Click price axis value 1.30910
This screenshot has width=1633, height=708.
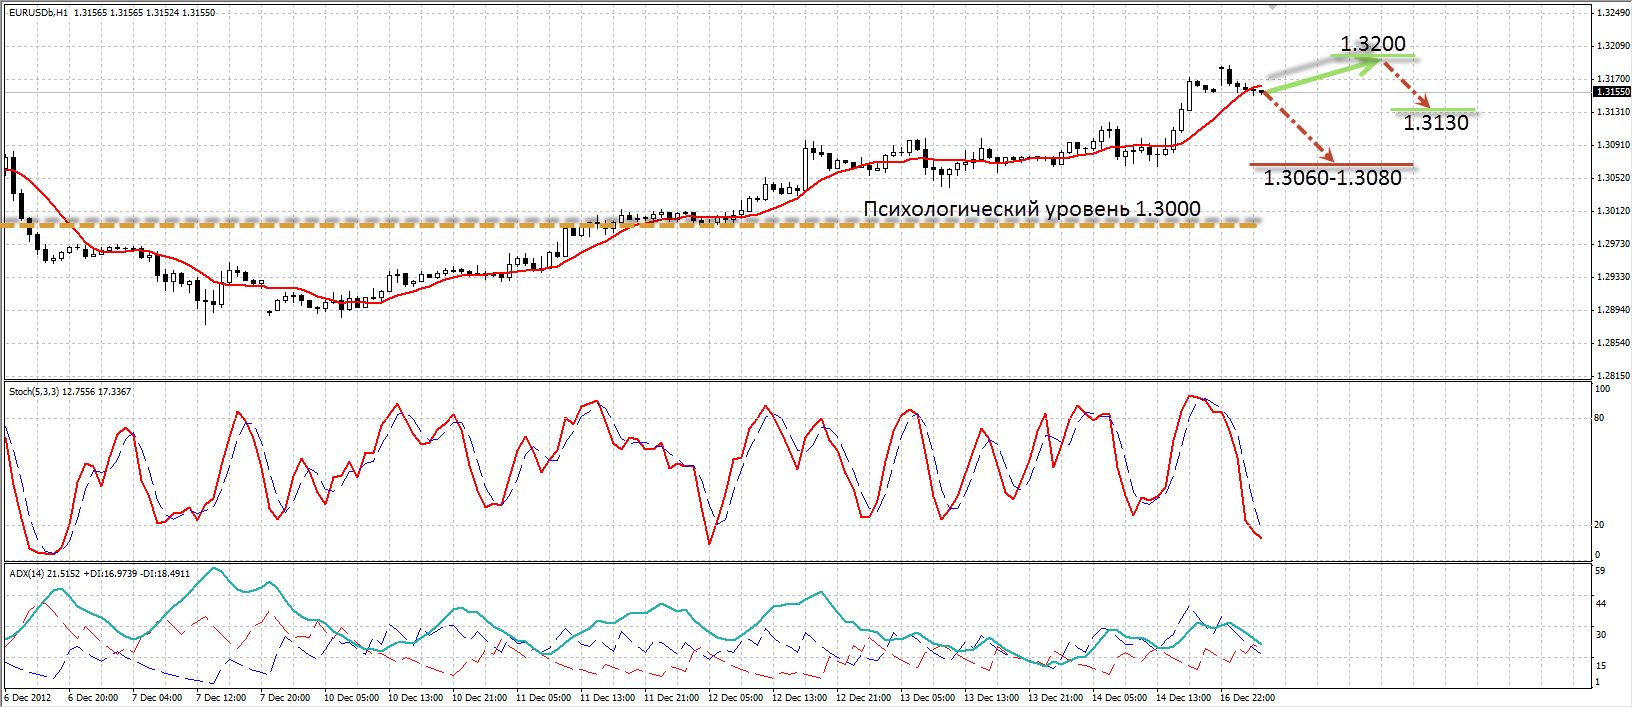[x=1613, y=145]
